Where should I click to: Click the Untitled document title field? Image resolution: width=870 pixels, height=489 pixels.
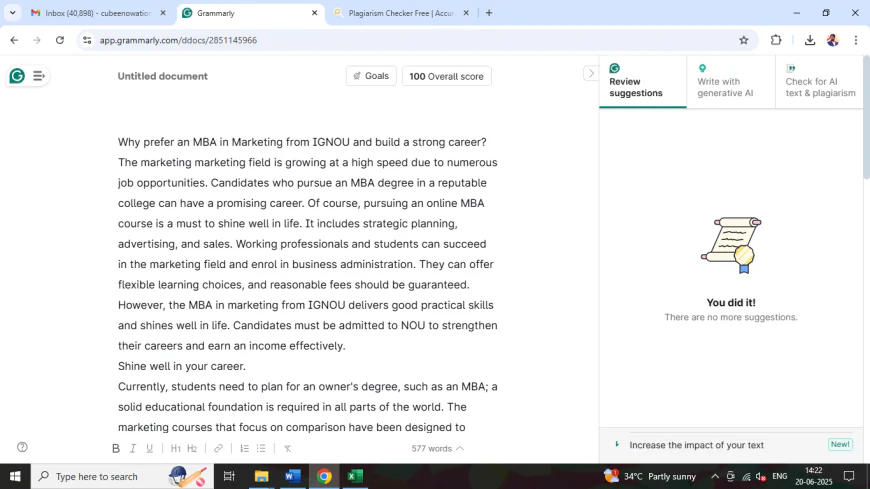(163, 76)
